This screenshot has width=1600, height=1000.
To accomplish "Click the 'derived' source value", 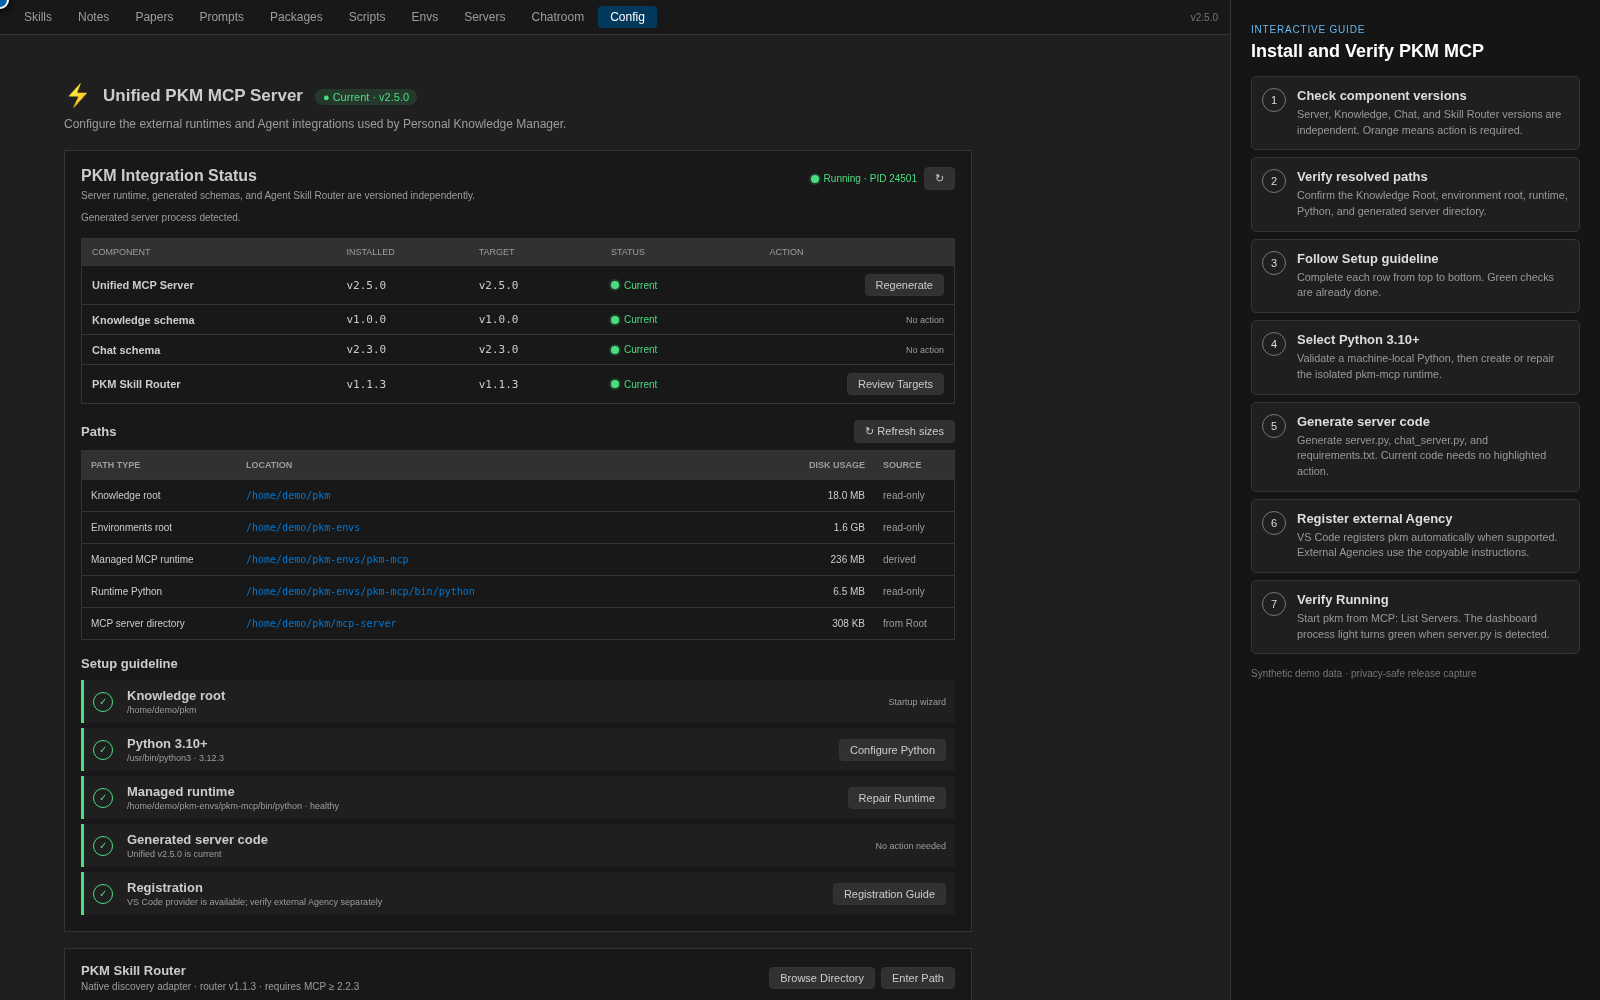I will (x=899, y=560).
